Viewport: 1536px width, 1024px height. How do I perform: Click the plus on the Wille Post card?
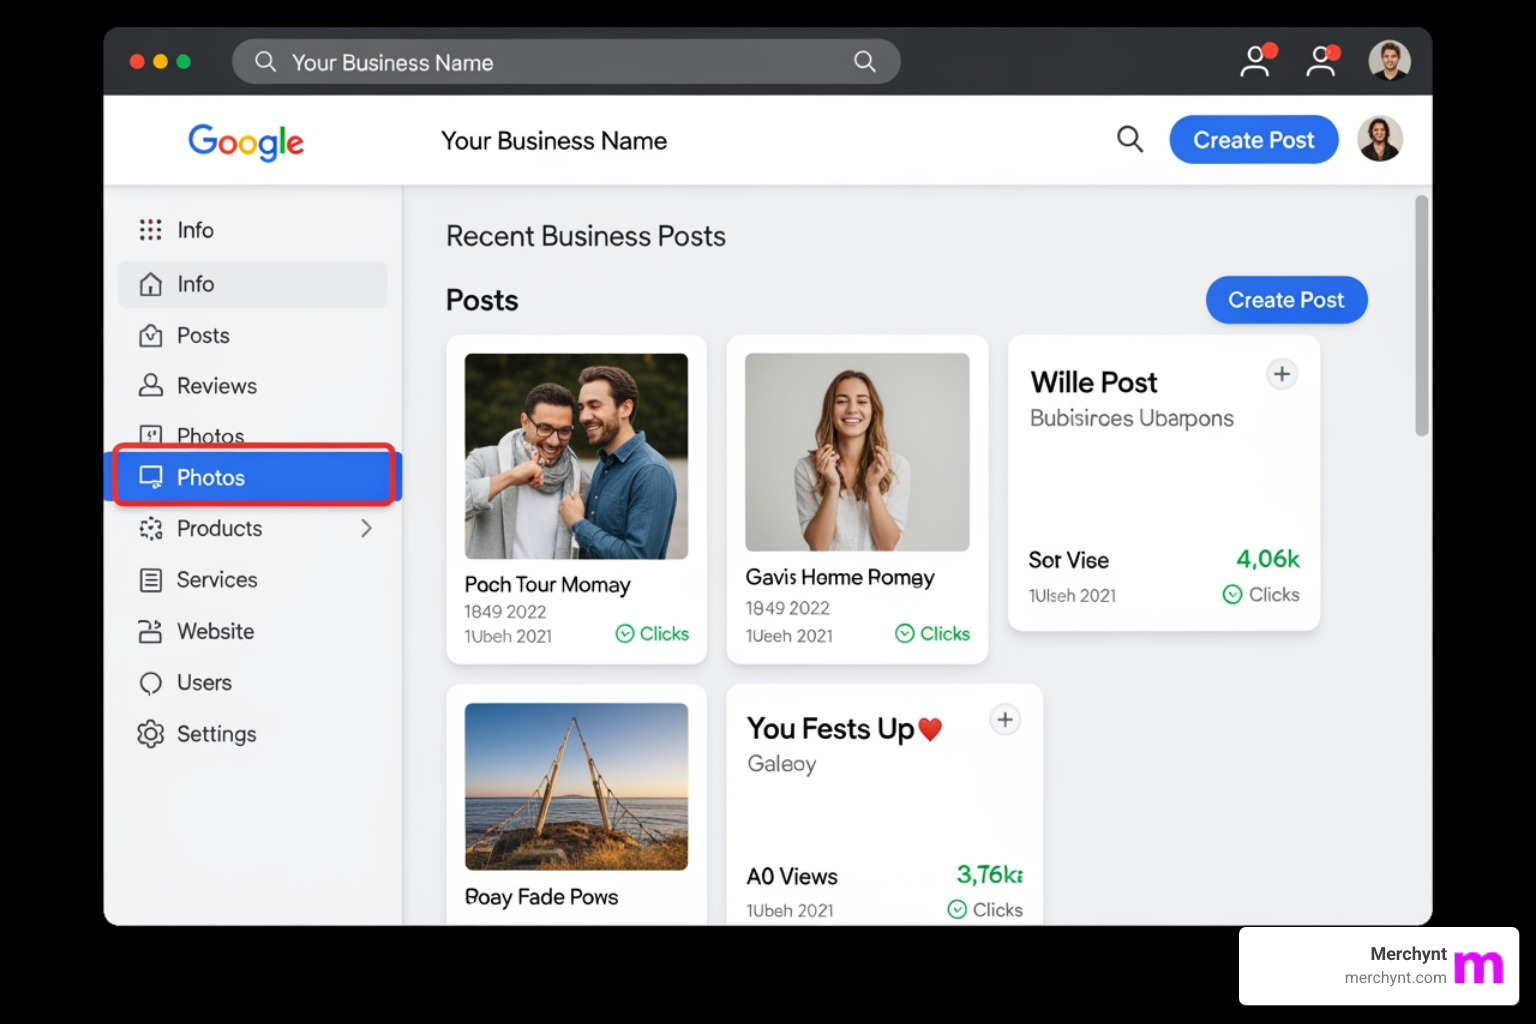(x=1282, y=374)
